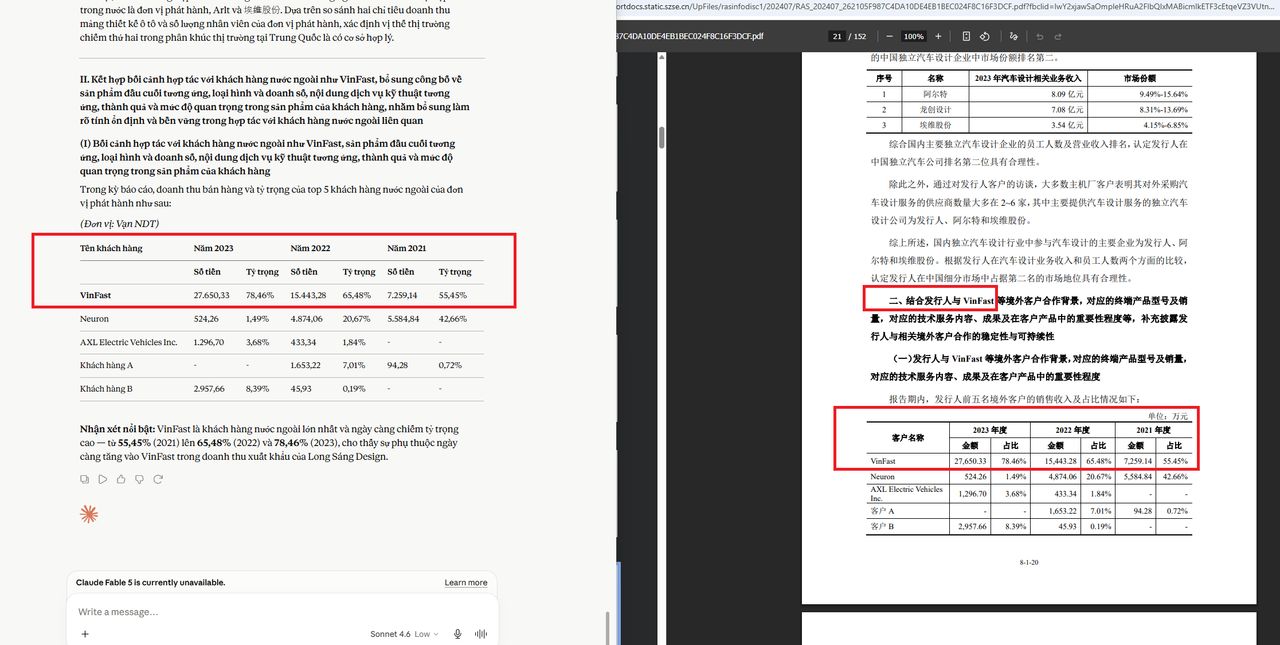Image resolution: width=1280 pixels, height=645 pixels.
Task: Click 'VinFast' cell in PDF table
Action: 883,461
